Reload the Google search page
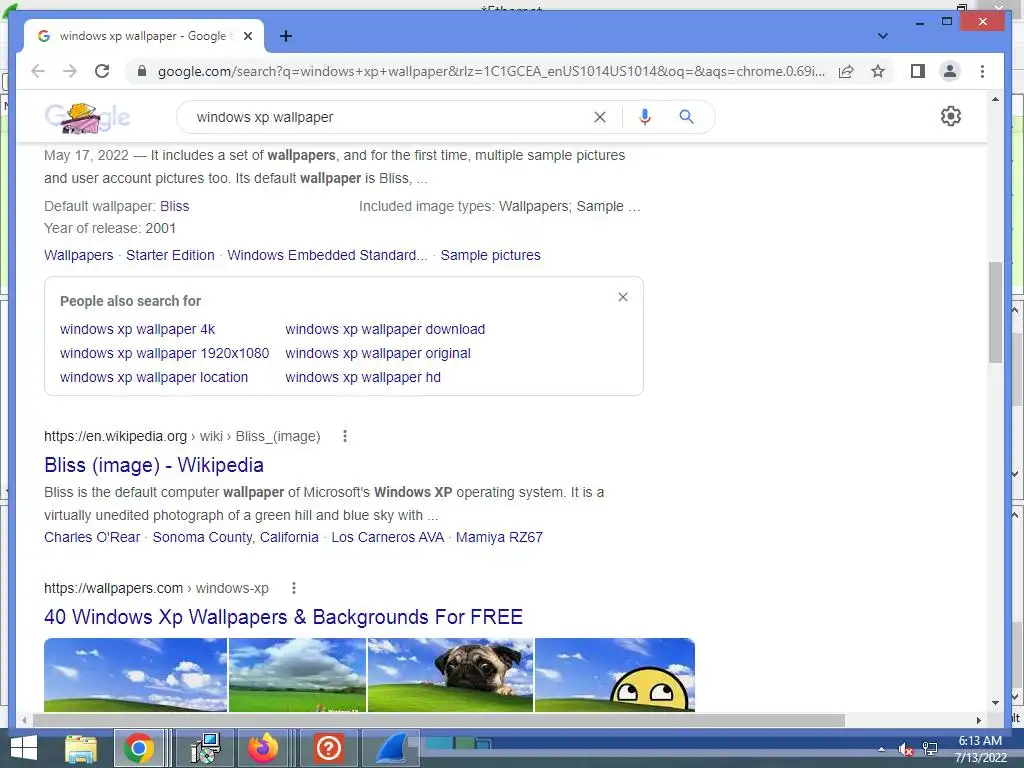Screen dimensions: 1024x768 [102, 71]
